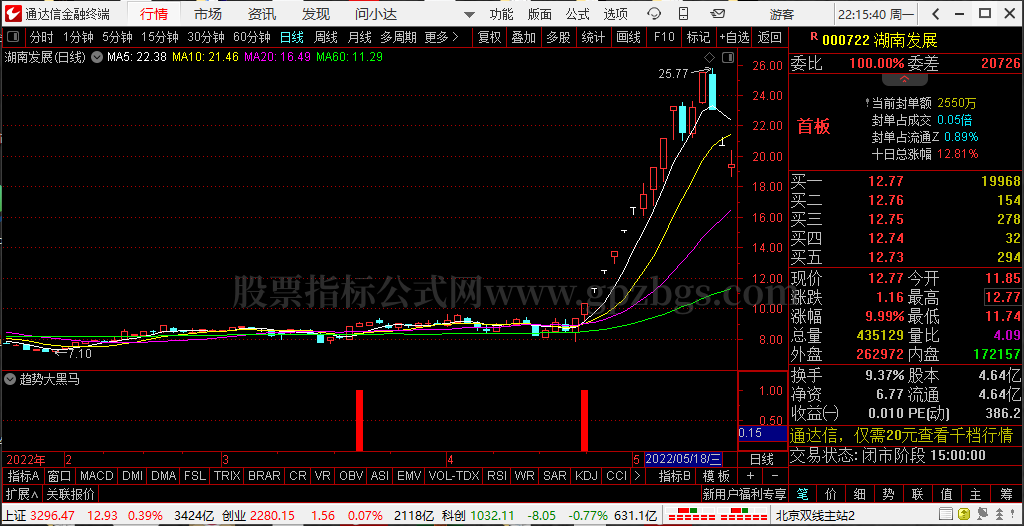Click the 2022/05/18 date marker

coord(684,459)
